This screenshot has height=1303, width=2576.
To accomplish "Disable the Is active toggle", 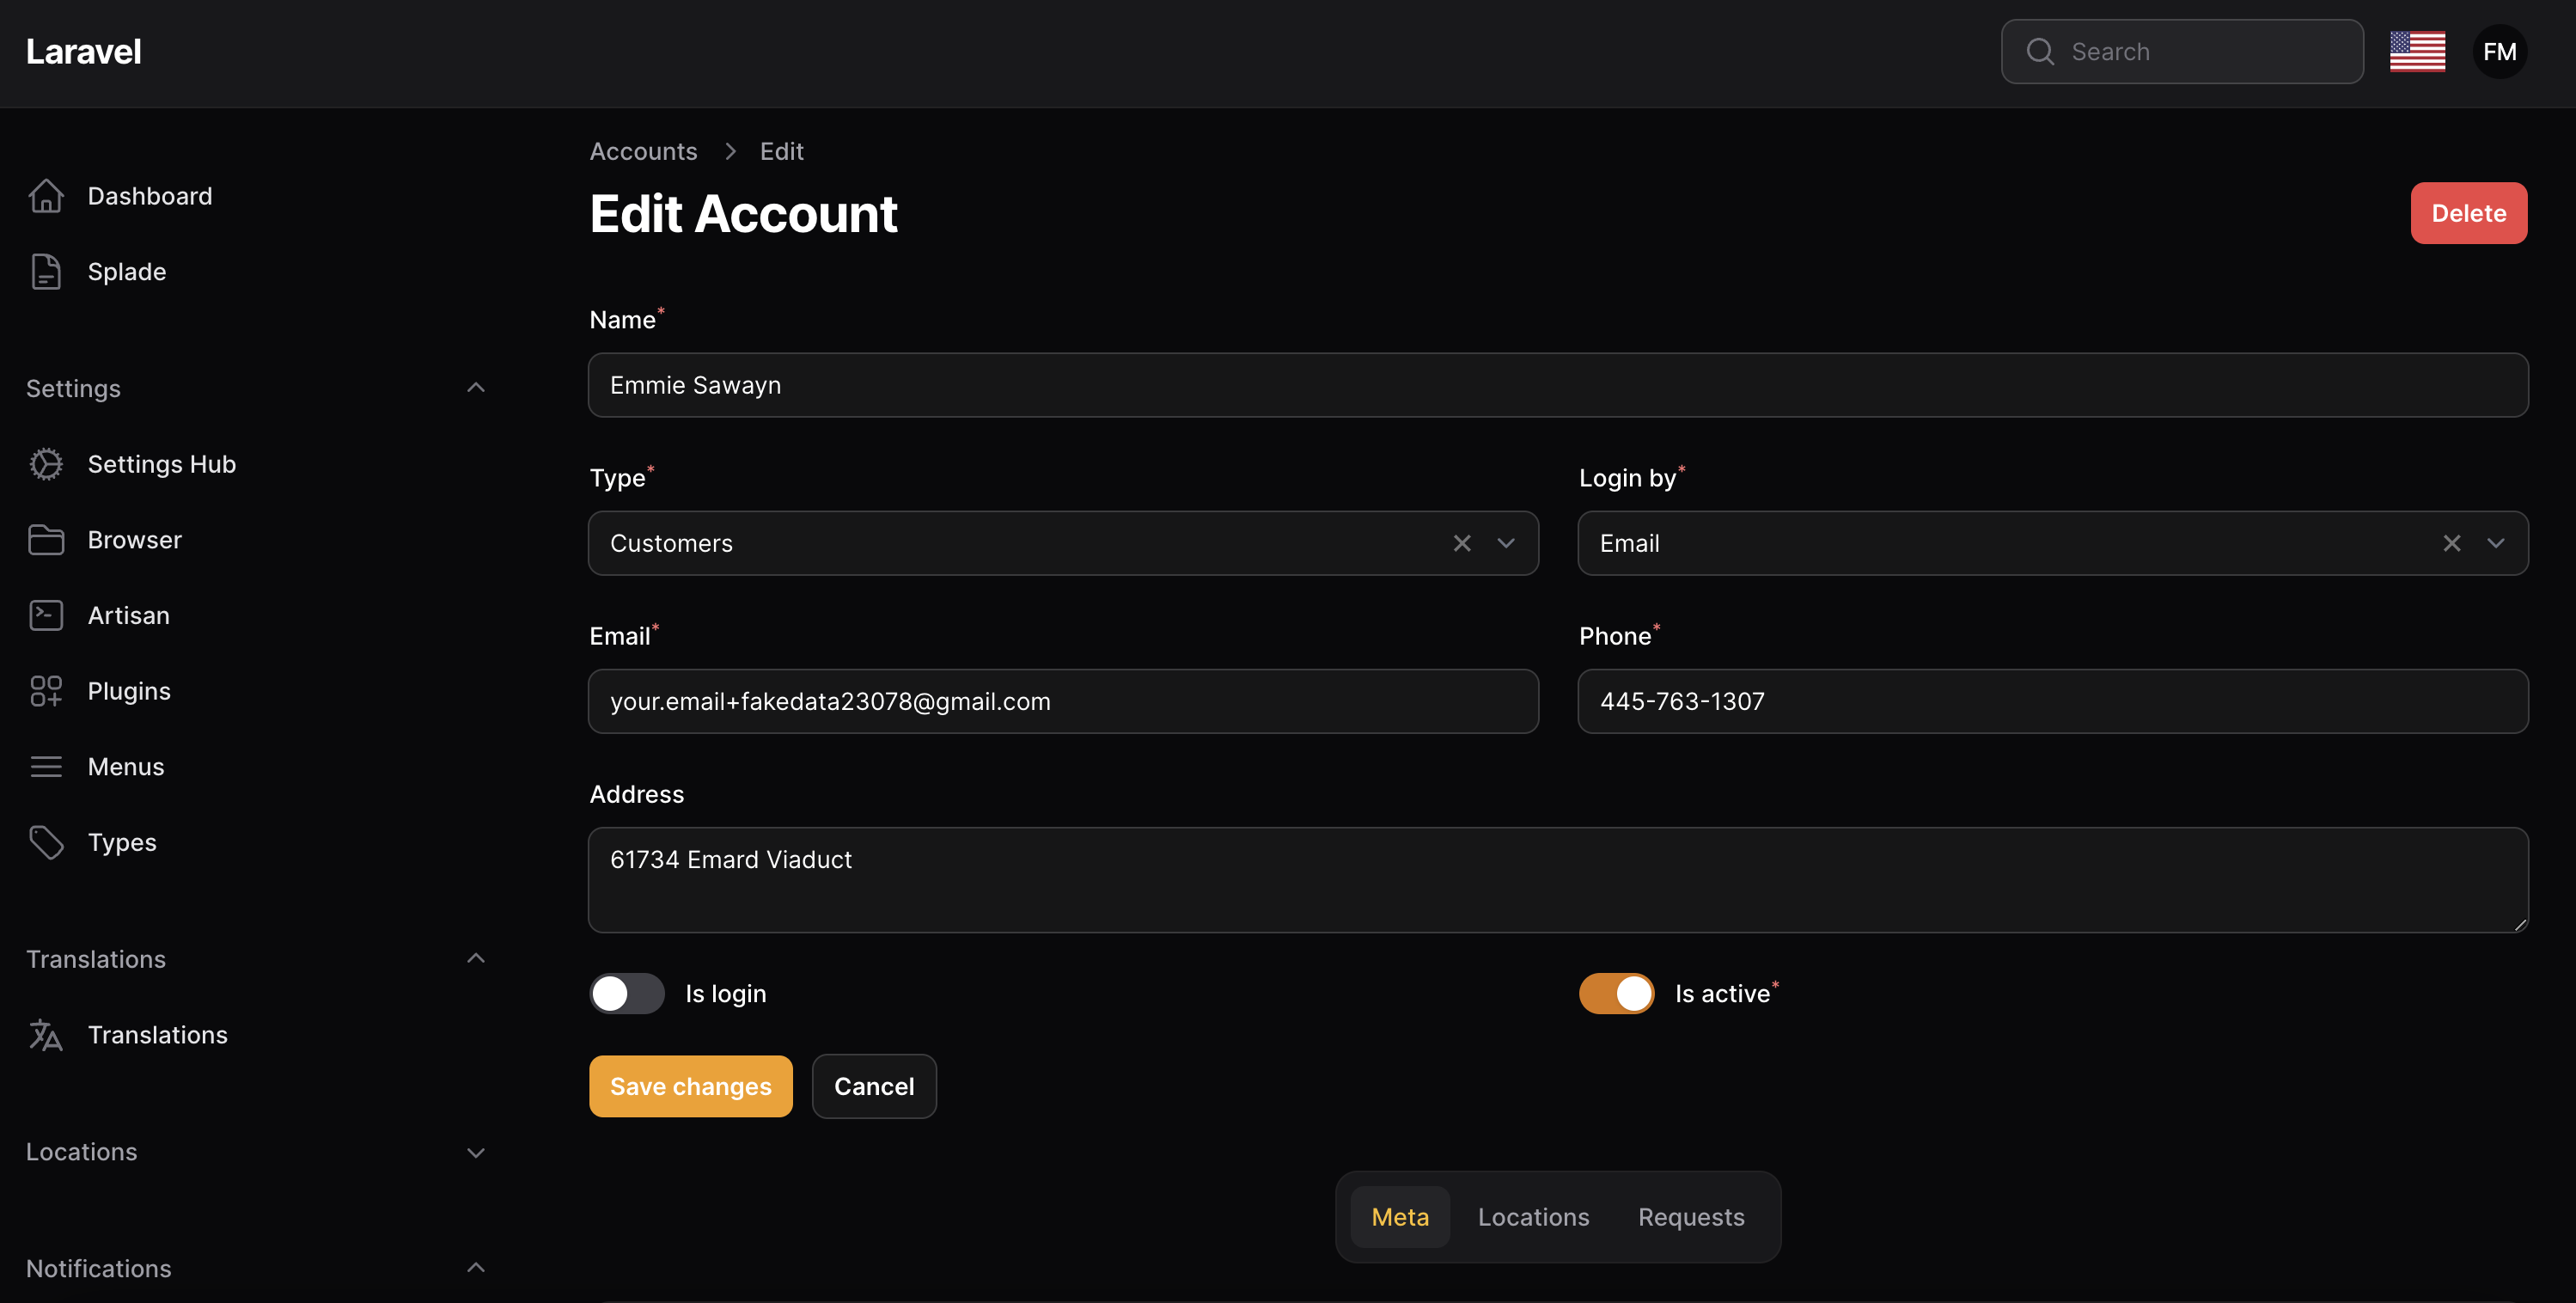I will [1616, 993].
